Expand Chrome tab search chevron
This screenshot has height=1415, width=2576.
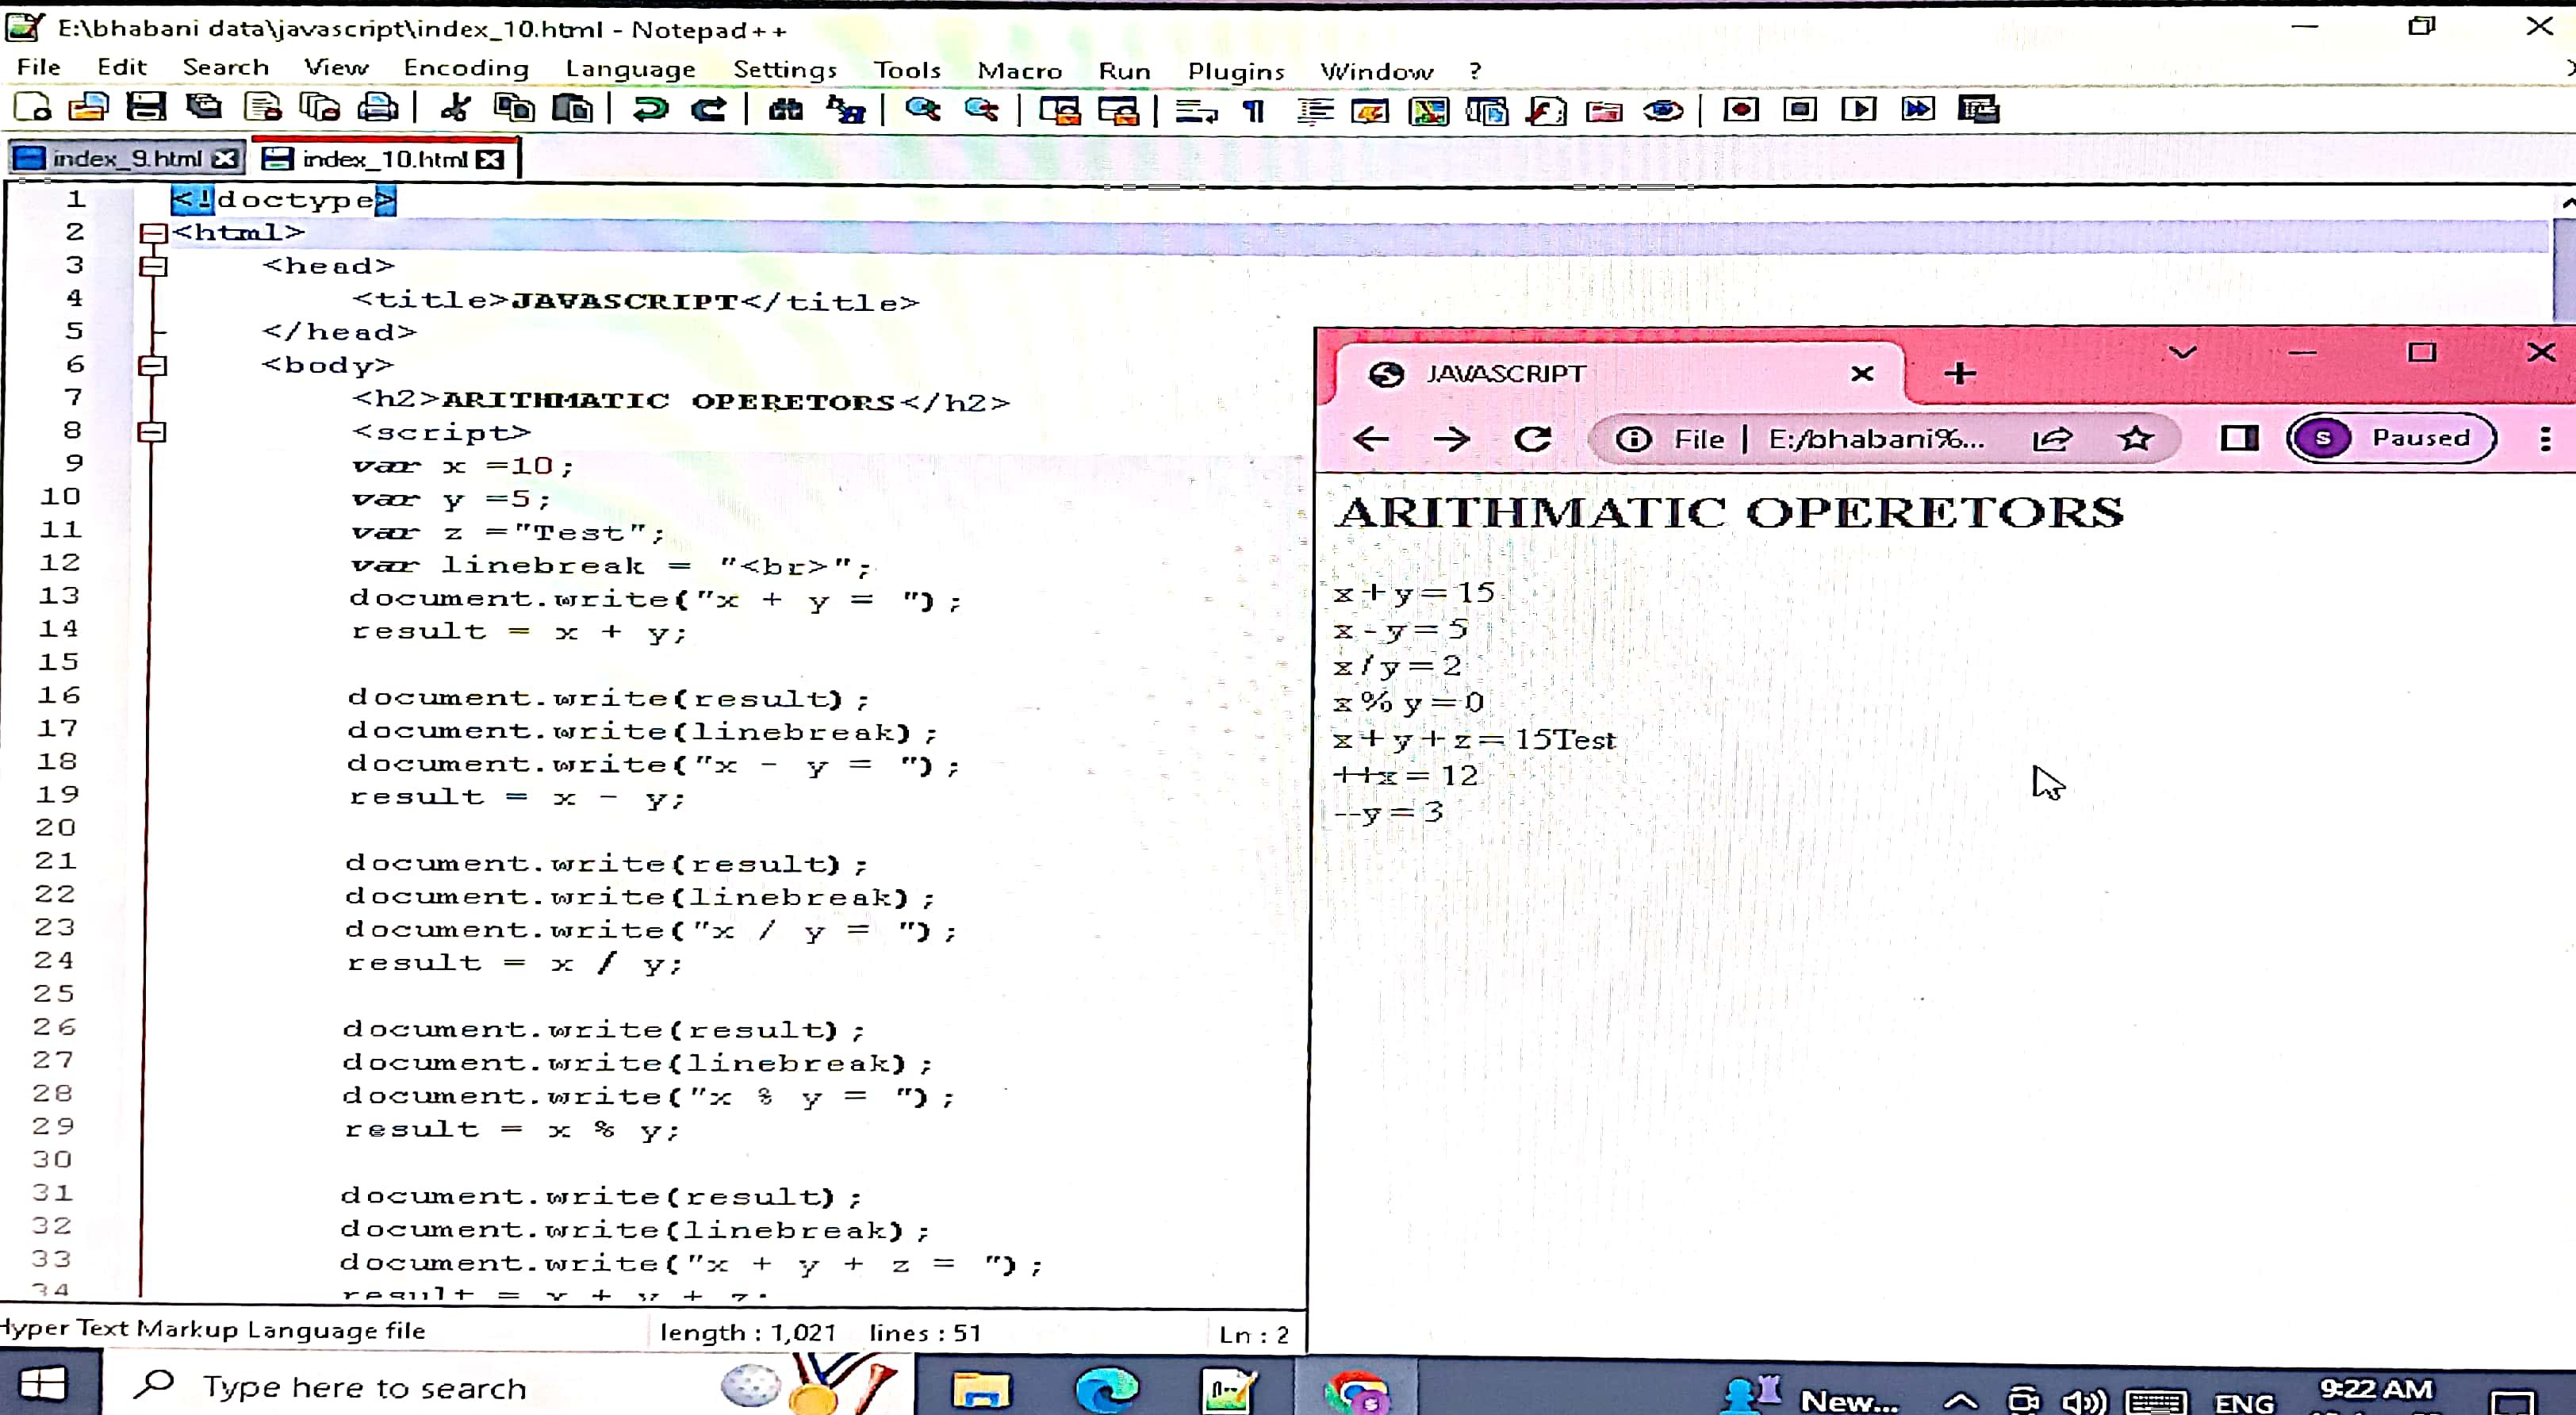pos(2182,353)
